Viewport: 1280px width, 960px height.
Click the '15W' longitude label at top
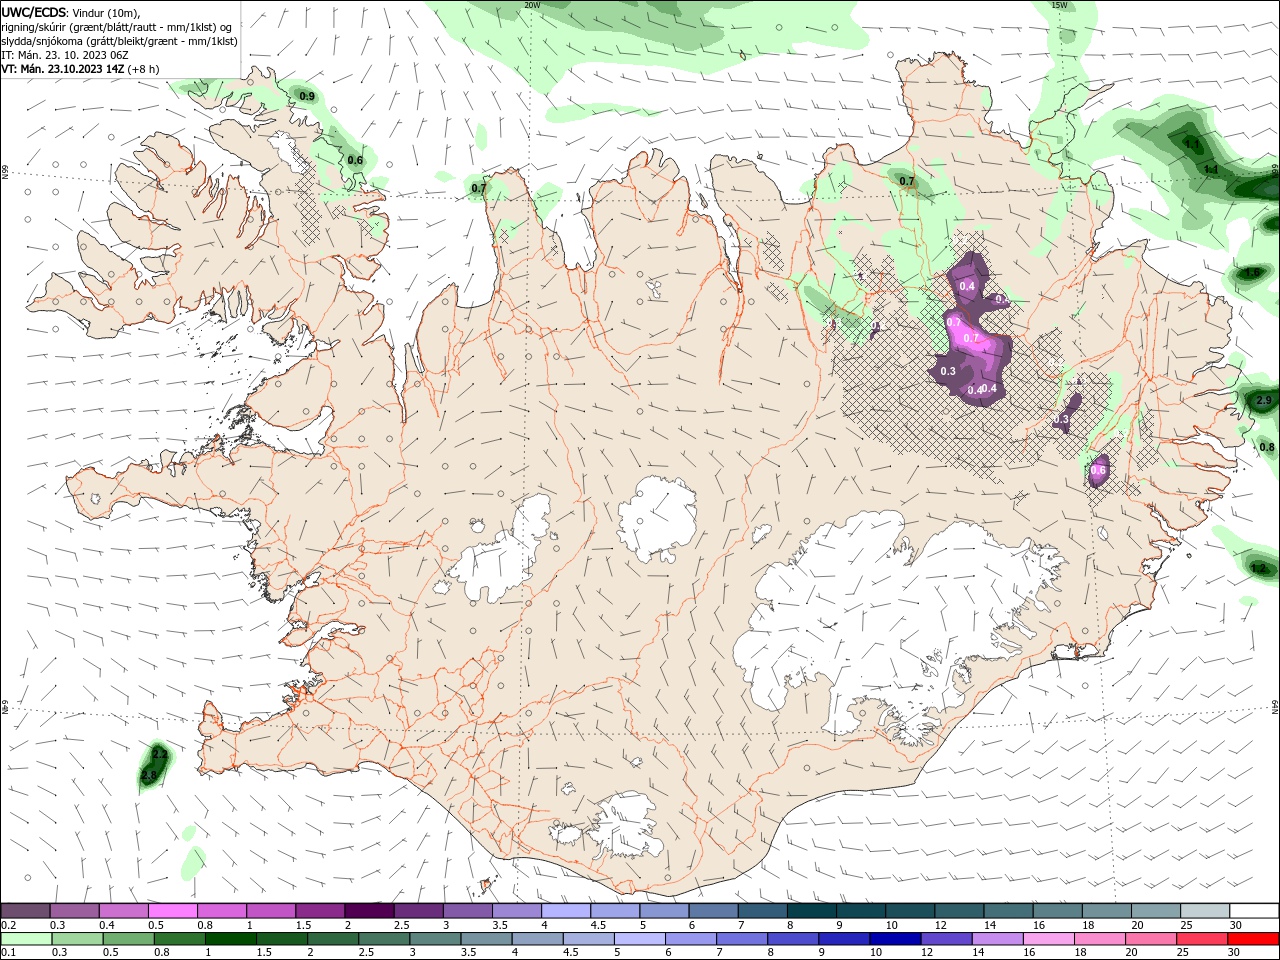(1059, 5)
